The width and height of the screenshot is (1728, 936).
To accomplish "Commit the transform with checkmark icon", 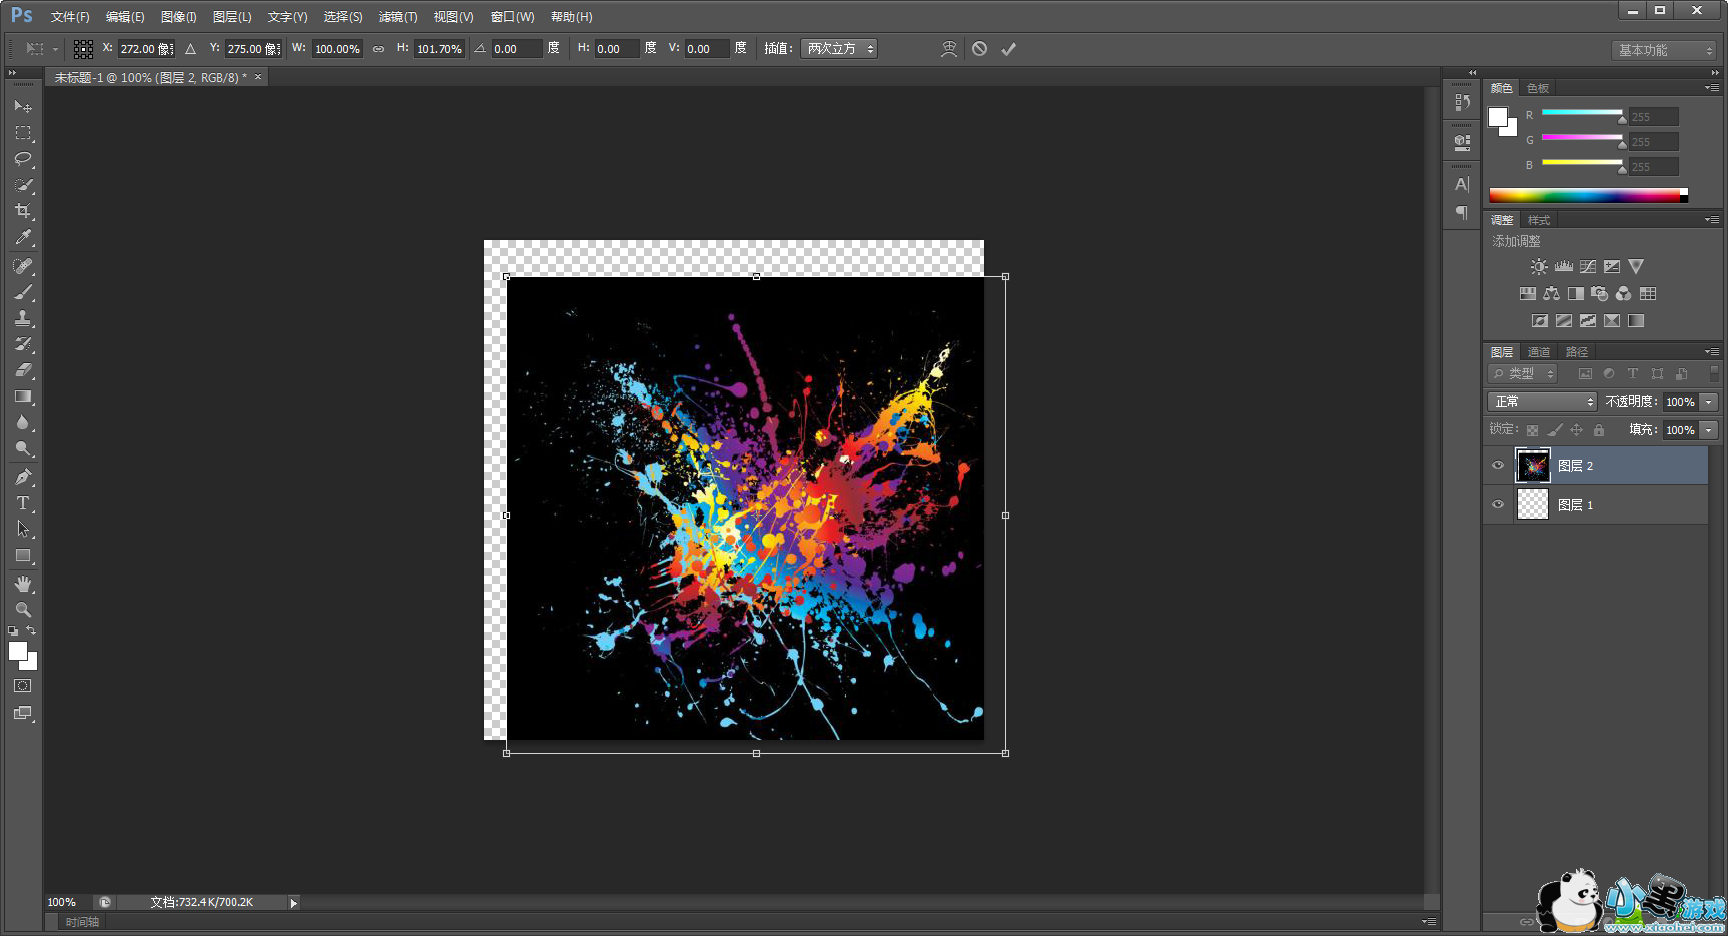I will (x=1008, y=49).
